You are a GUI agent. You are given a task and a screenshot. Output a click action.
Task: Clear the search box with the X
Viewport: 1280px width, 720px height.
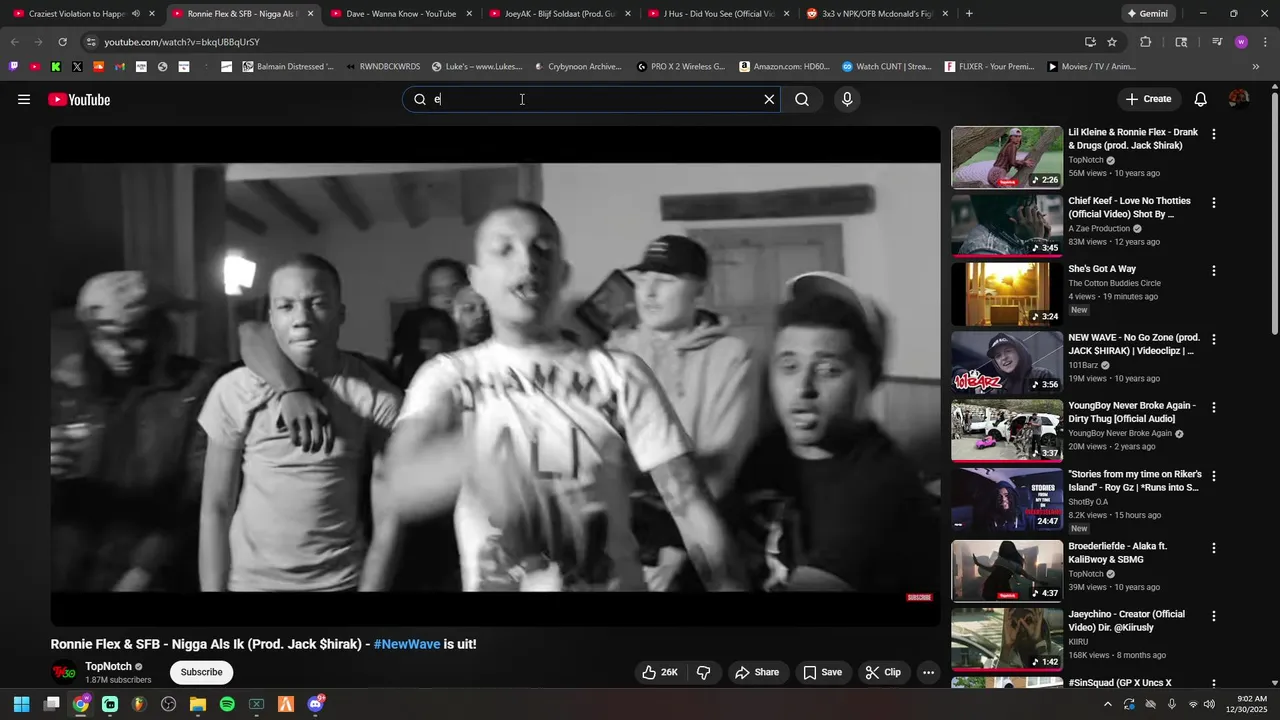769,99
